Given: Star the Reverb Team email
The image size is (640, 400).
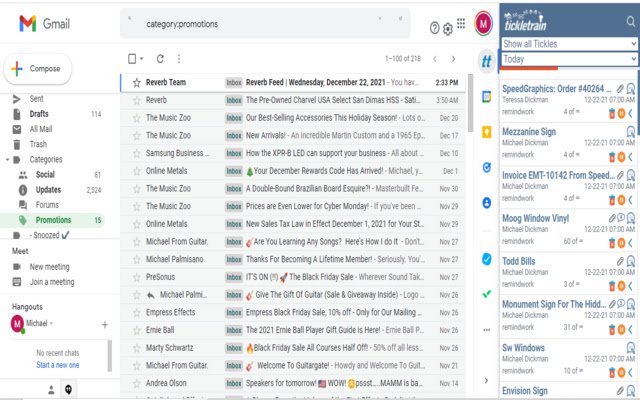Looking at the screenshot, I should coord(137,82).
